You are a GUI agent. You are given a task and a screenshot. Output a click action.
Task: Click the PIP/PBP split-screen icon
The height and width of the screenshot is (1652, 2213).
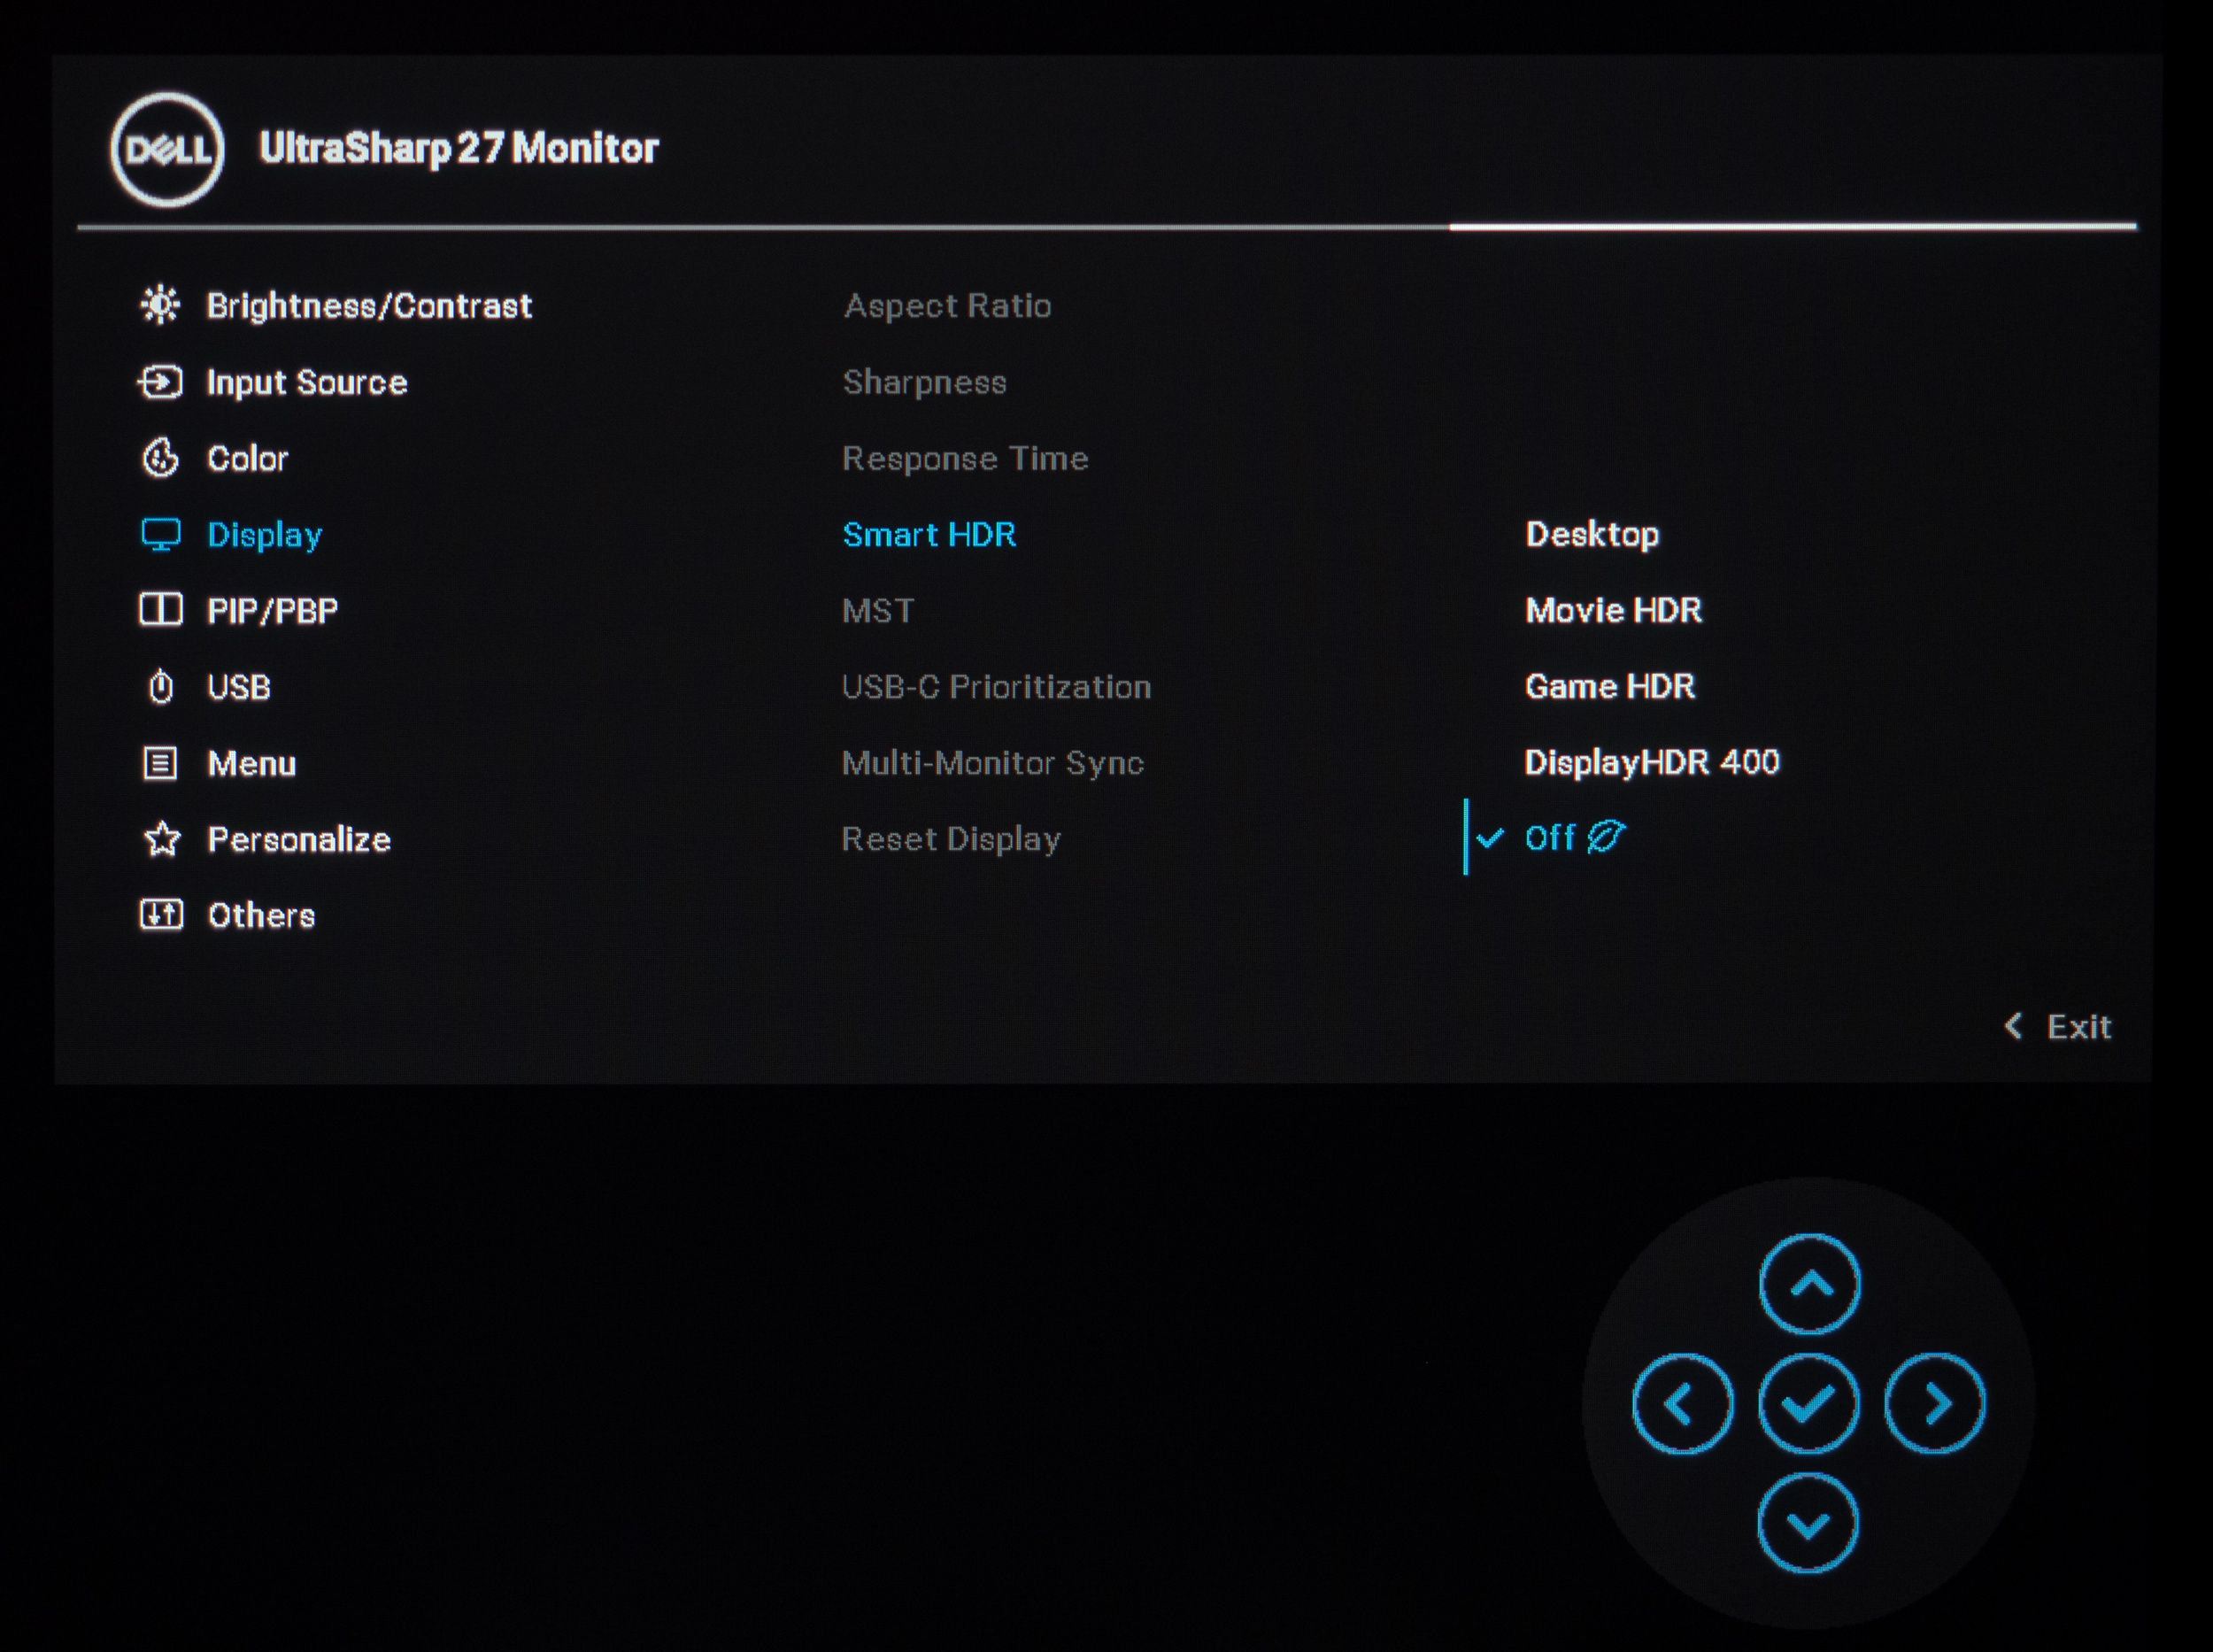click(x=160, y=610)
